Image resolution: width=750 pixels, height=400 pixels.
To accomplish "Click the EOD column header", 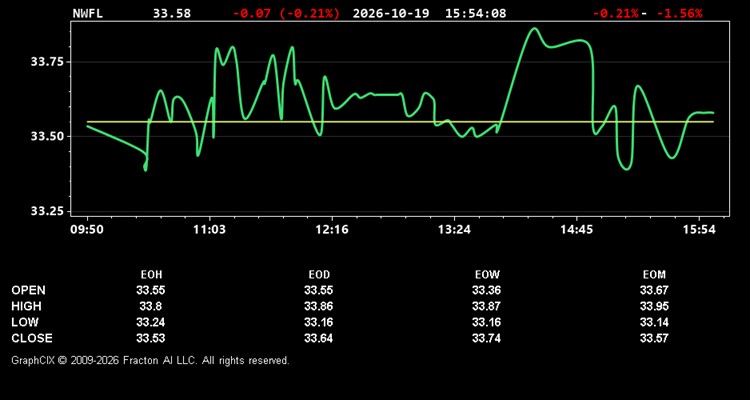I will 319,275.
